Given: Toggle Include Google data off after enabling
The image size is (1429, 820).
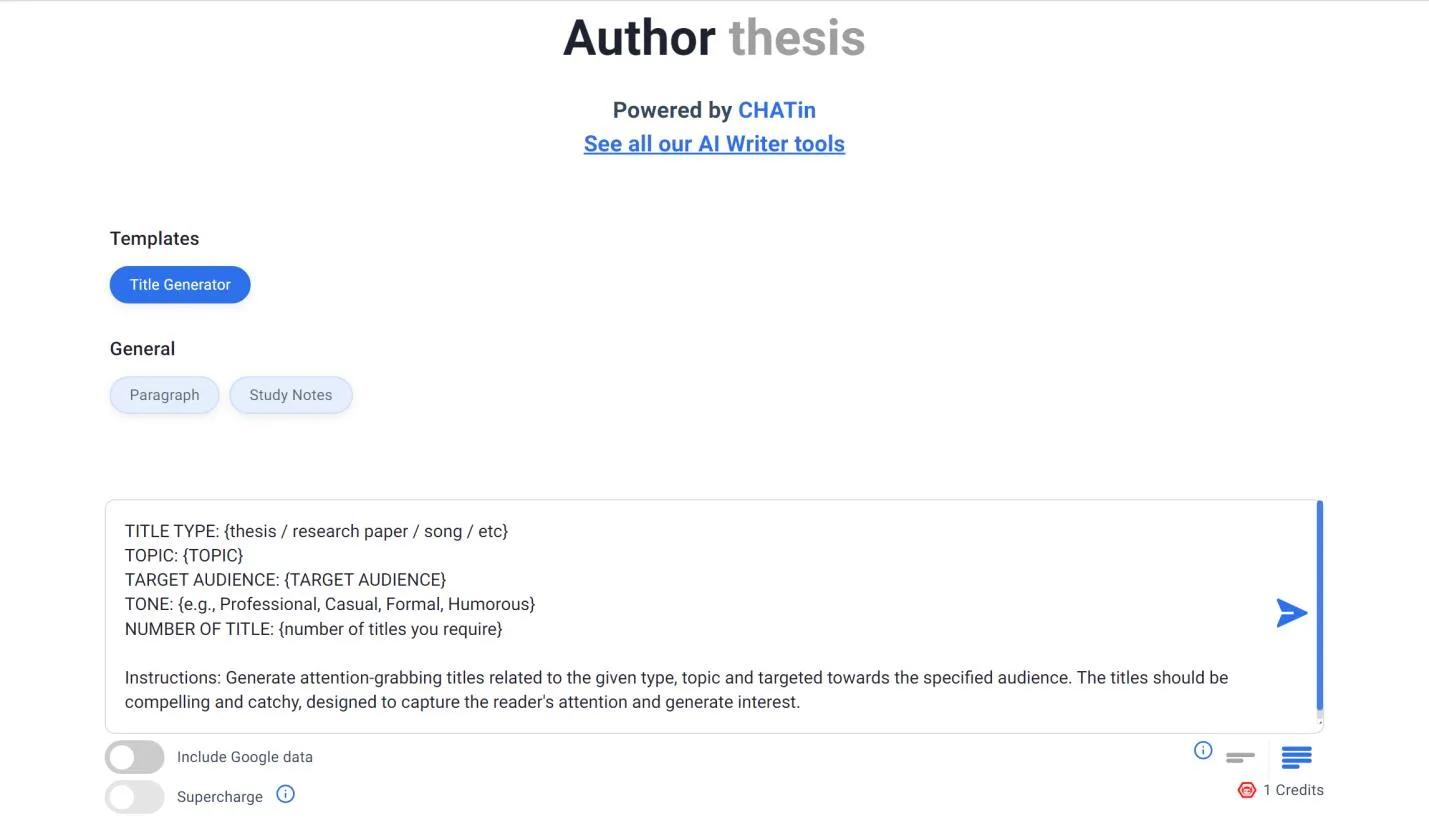Looking at the screenshot, I should click(x=134, y=757).
